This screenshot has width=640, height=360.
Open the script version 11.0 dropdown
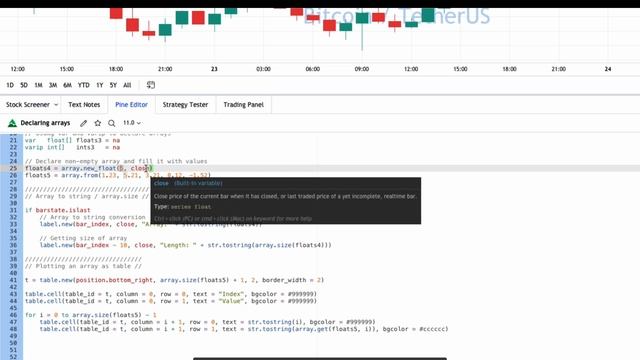pyautogui.click(x=132, y=122)
